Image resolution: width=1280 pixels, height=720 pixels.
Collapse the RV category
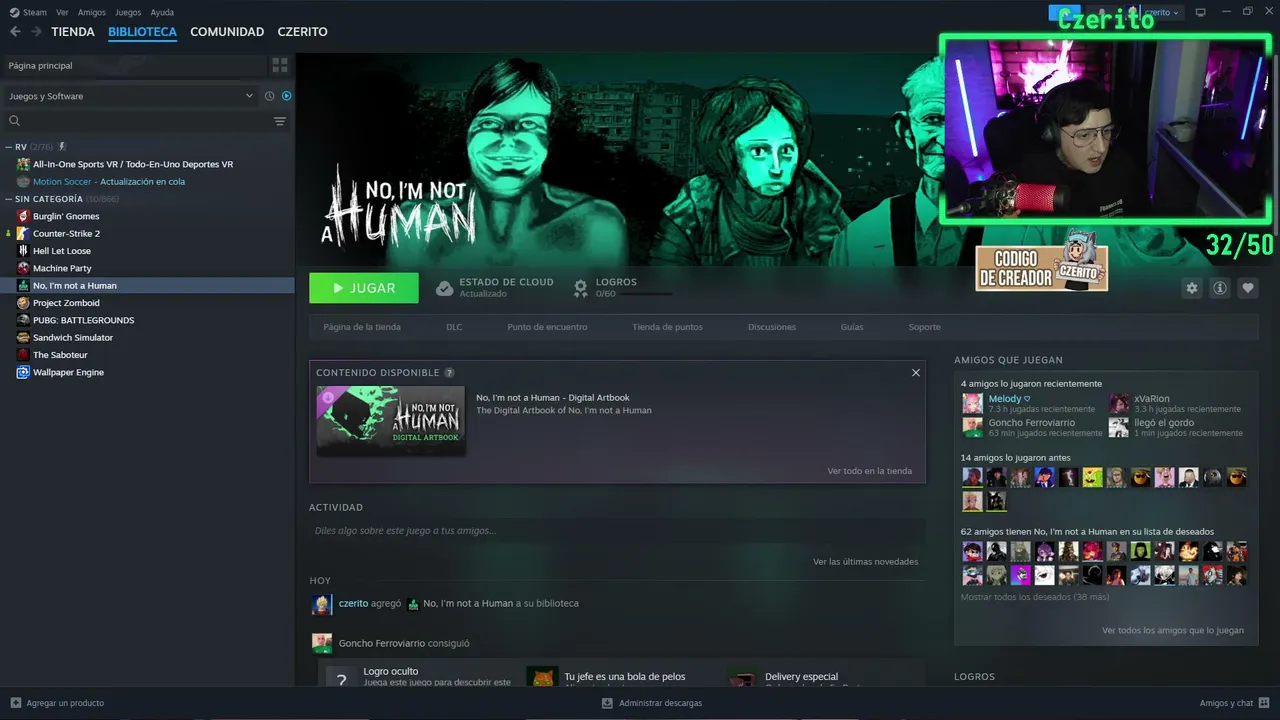pyautogui.click(x=9, y=147)
